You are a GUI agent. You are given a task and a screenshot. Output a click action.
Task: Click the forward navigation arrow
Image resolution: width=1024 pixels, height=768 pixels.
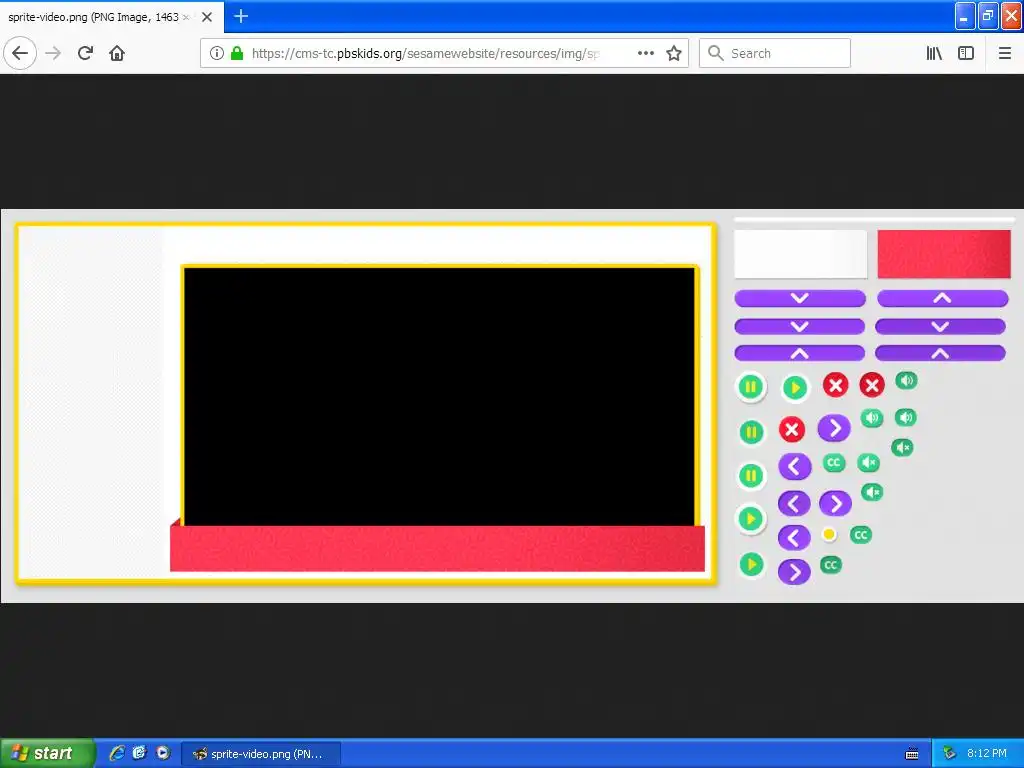pyautogui.click(x=53, y=54)
